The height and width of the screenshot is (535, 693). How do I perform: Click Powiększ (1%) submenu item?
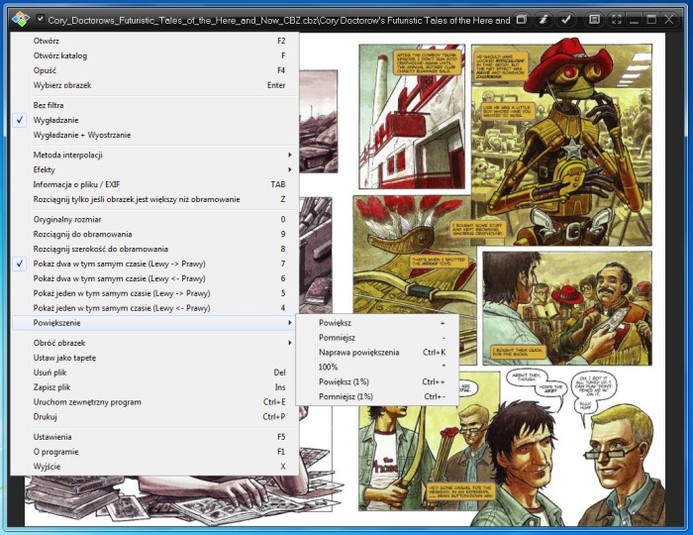coord(377,382)
